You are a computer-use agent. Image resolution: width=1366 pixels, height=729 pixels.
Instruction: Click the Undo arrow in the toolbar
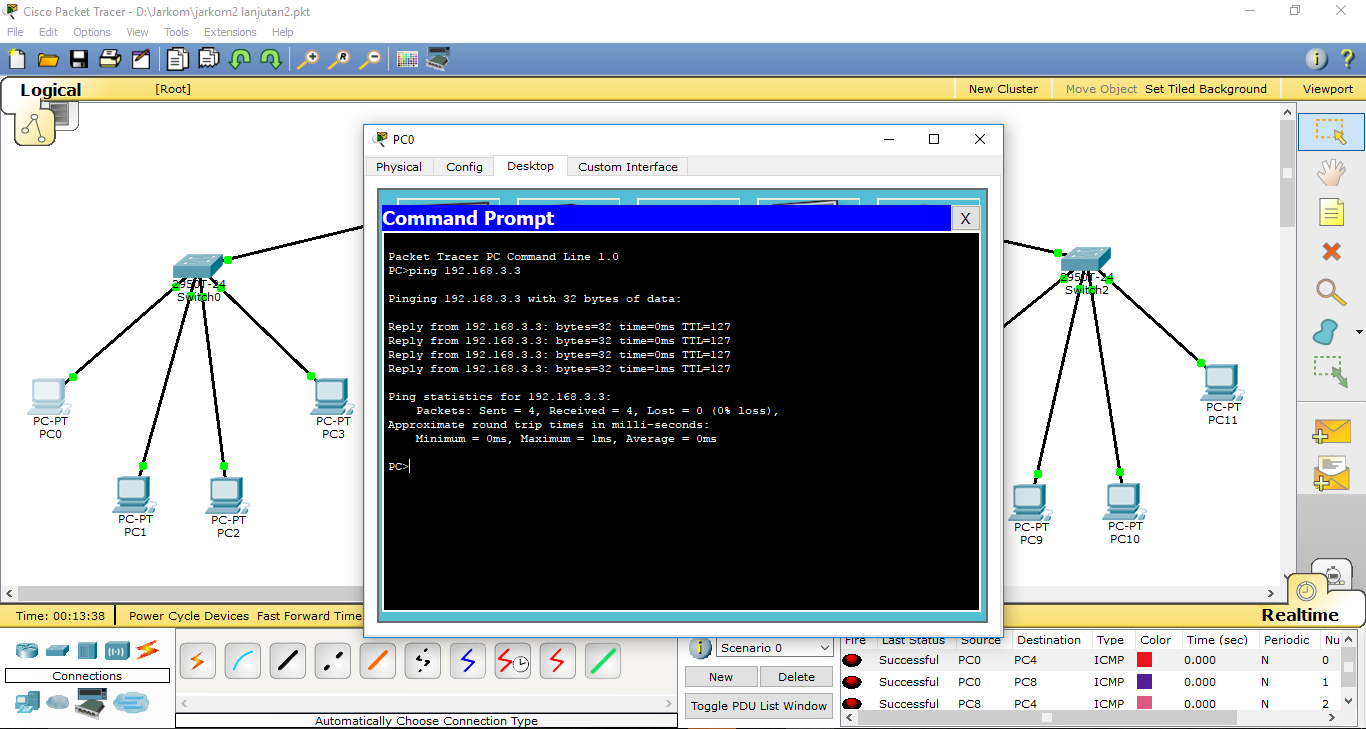pyautogui.click(x=240, y=59)
